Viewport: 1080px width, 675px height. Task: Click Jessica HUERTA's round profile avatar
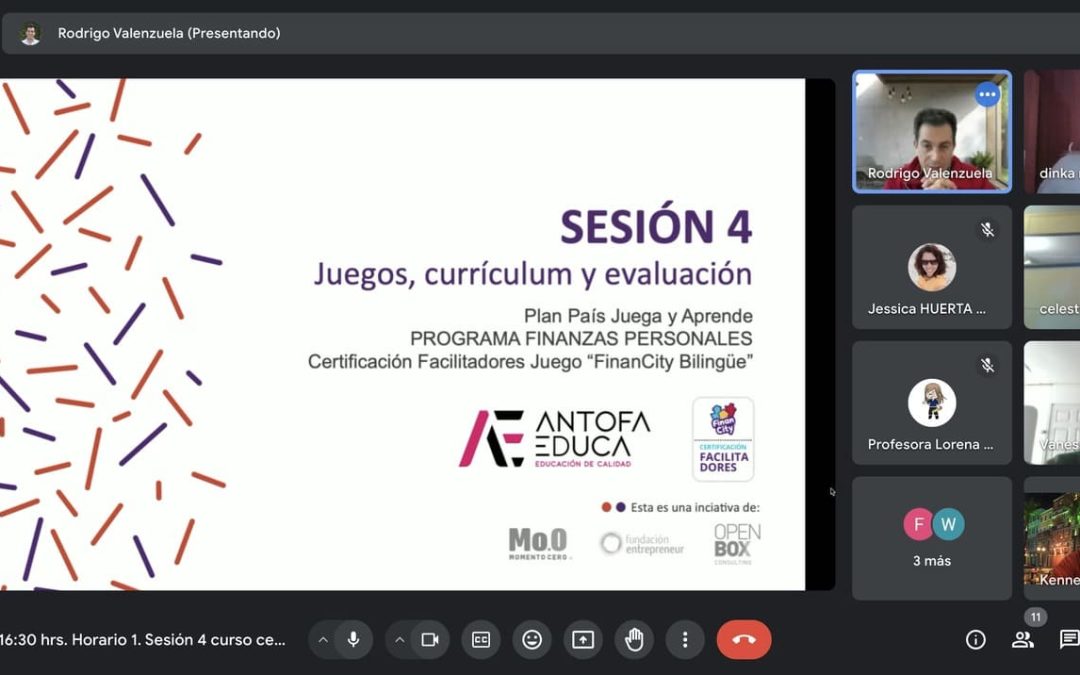coord(932,267)
